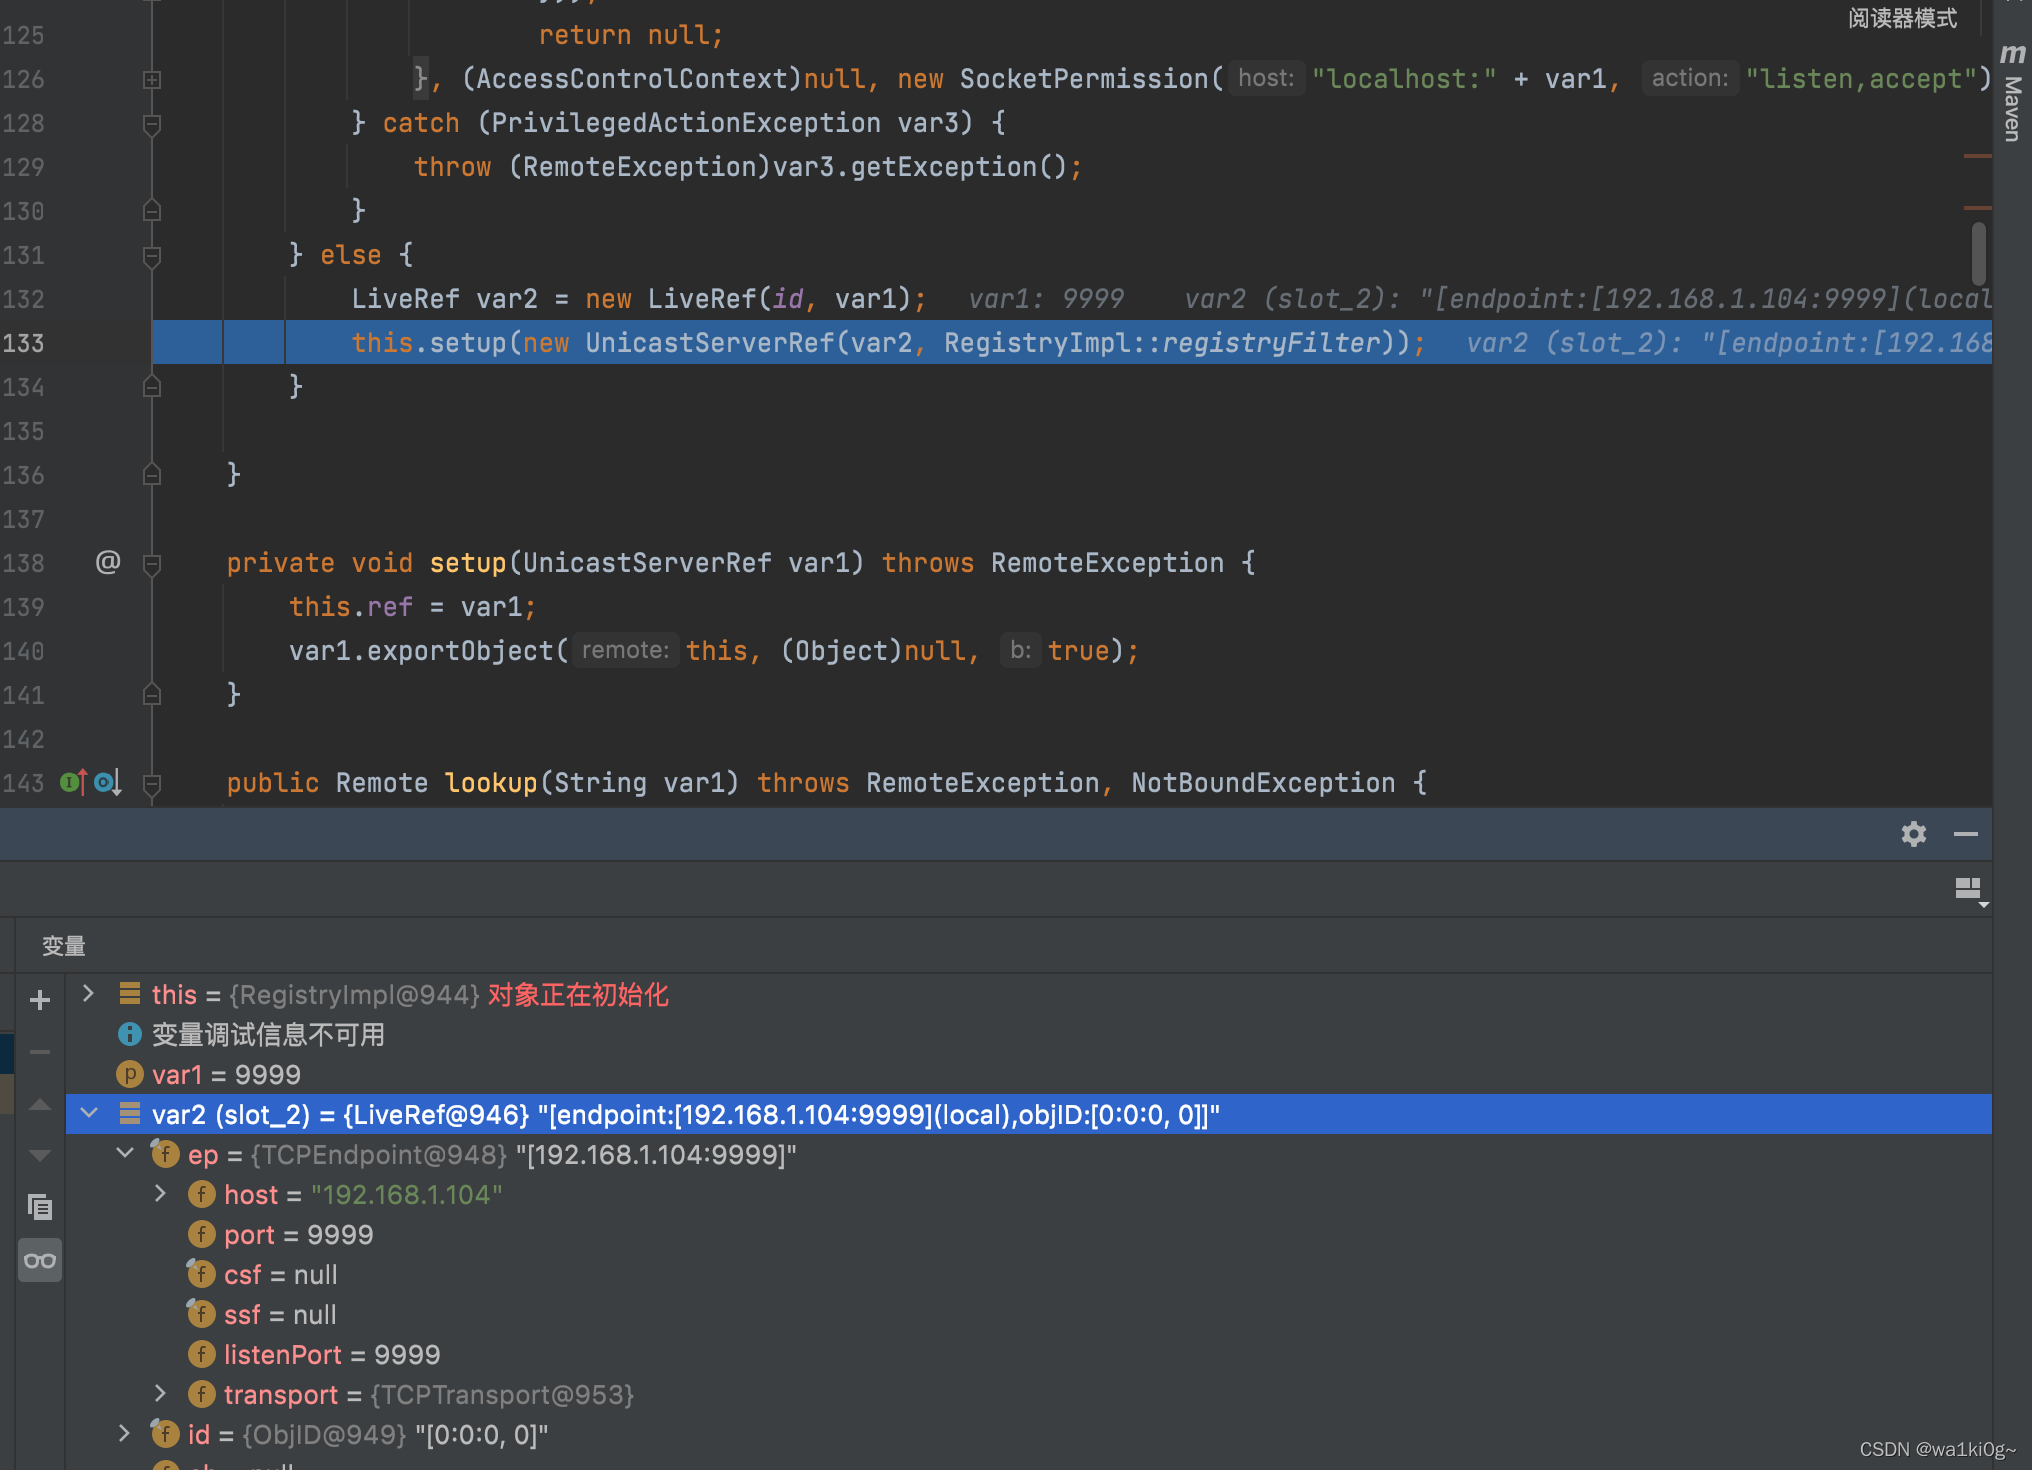Click the setup method name on line 138

pyautogui.click(x=467, y=563)
